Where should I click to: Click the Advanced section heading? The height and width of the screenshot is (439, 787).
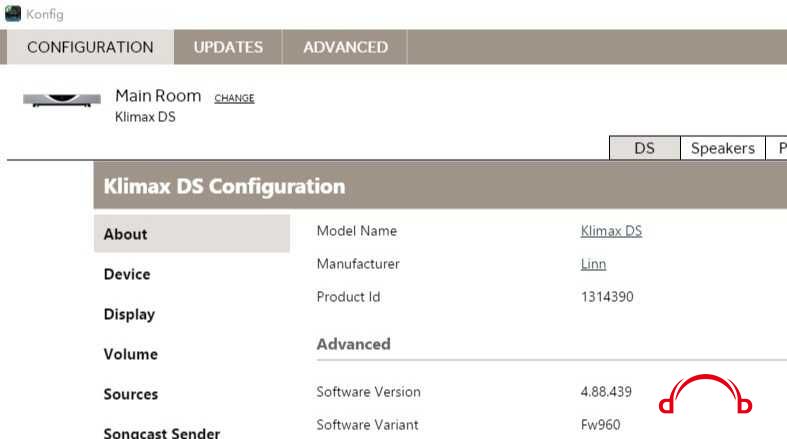(353, 344)
